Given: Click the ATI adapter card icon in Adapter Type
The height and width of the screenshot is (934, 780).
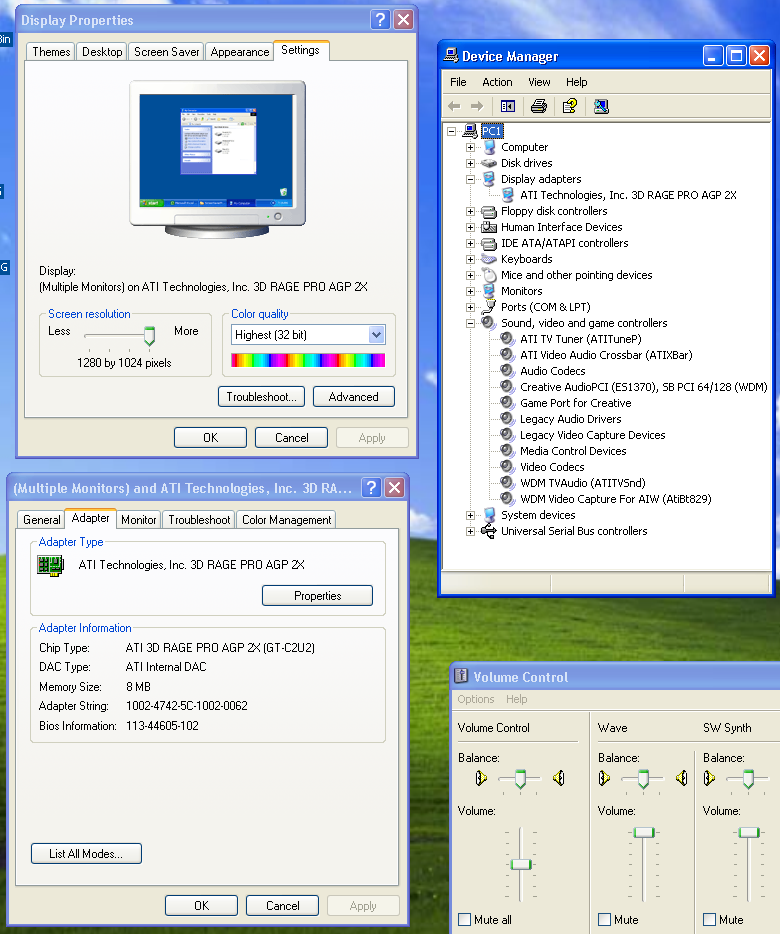Looking at the screenshot, I should (50, 565).
